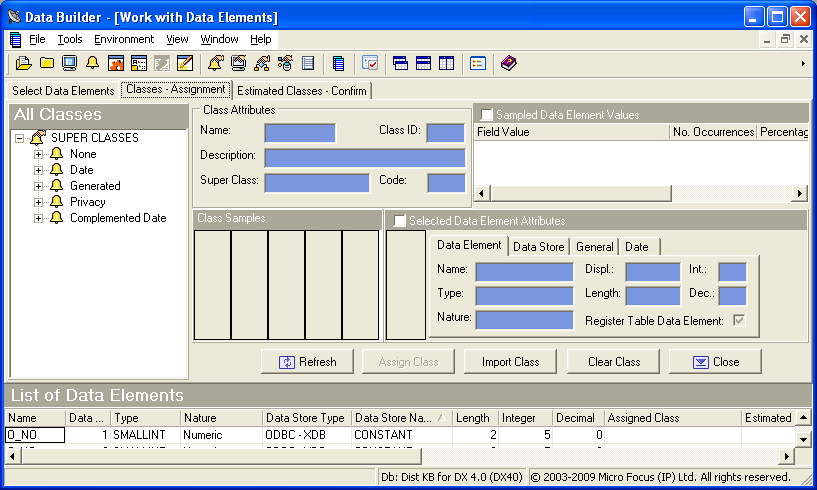Click the open folder toolbar icon
This screenshot has height=490, width=817.
click(24, 63)
